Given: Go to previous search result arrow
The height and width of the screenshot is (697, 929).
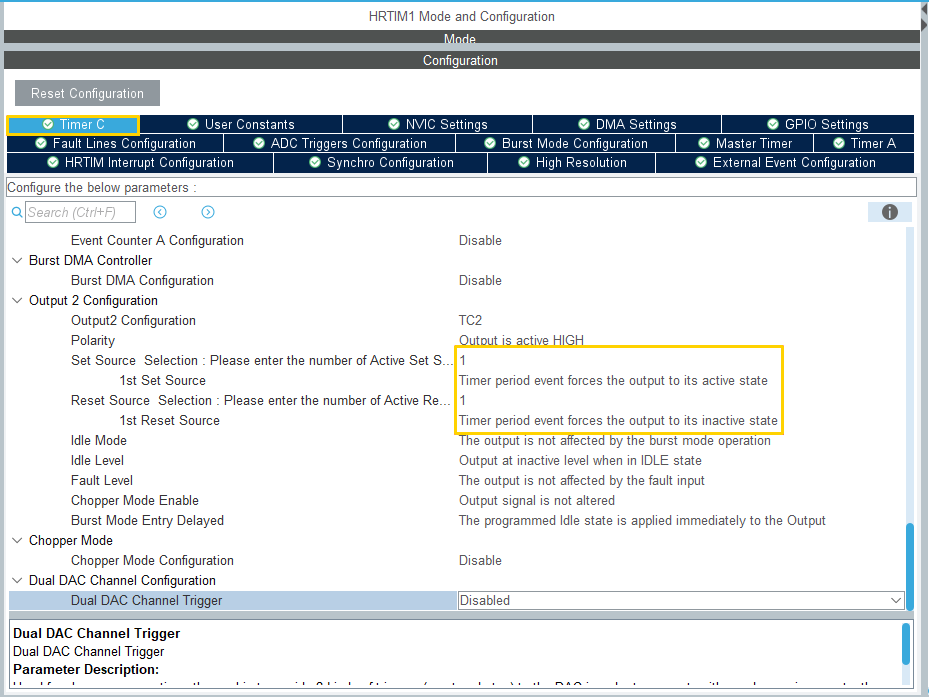Looking at the screenshot, I should (160, 212).
